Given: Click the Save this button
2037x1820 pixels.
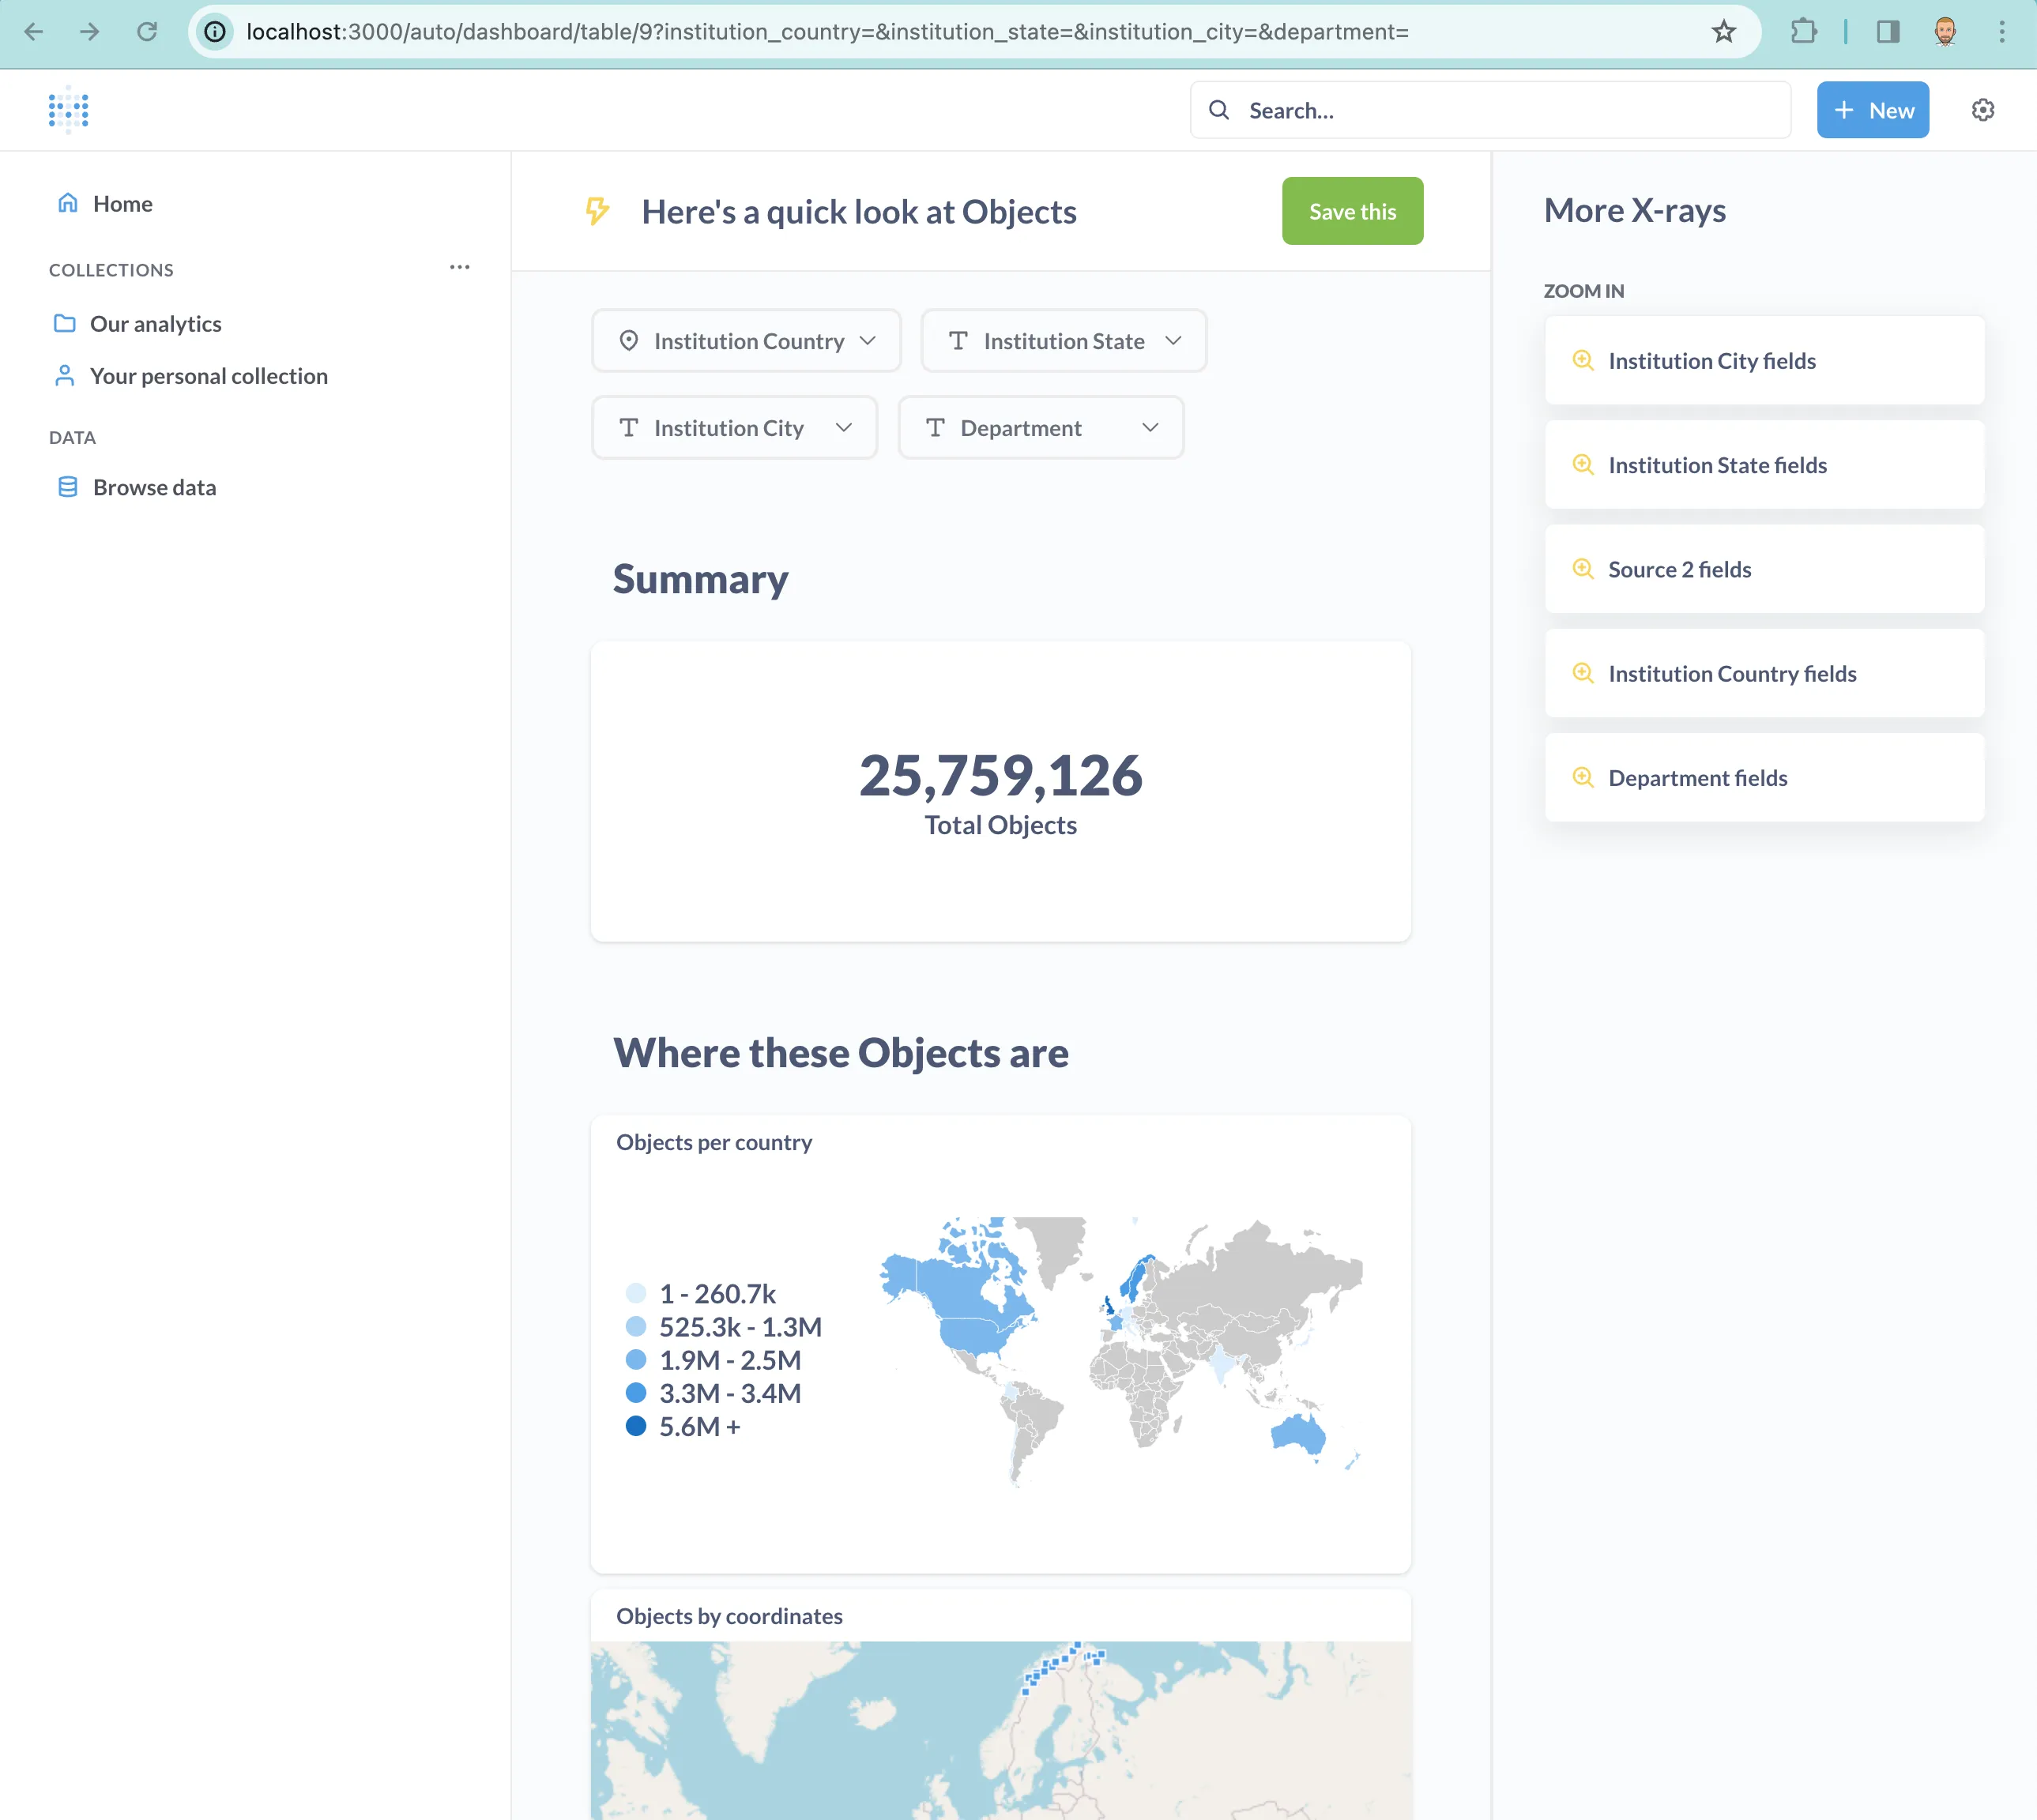Looking at the screenshot, I should pyautogui.click(x=1352, y=211).
